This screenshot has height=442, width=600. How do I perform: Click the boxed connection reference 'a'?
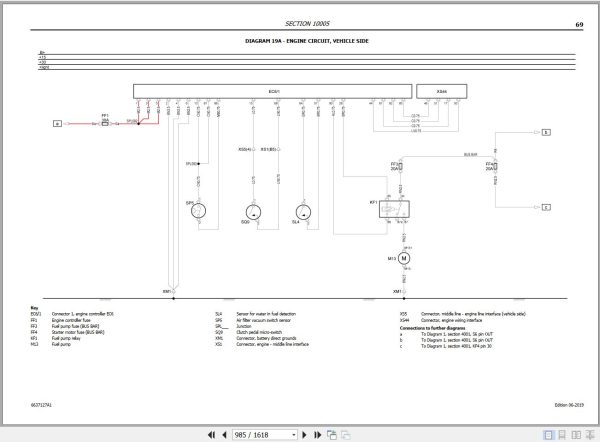tap(57, 124)
